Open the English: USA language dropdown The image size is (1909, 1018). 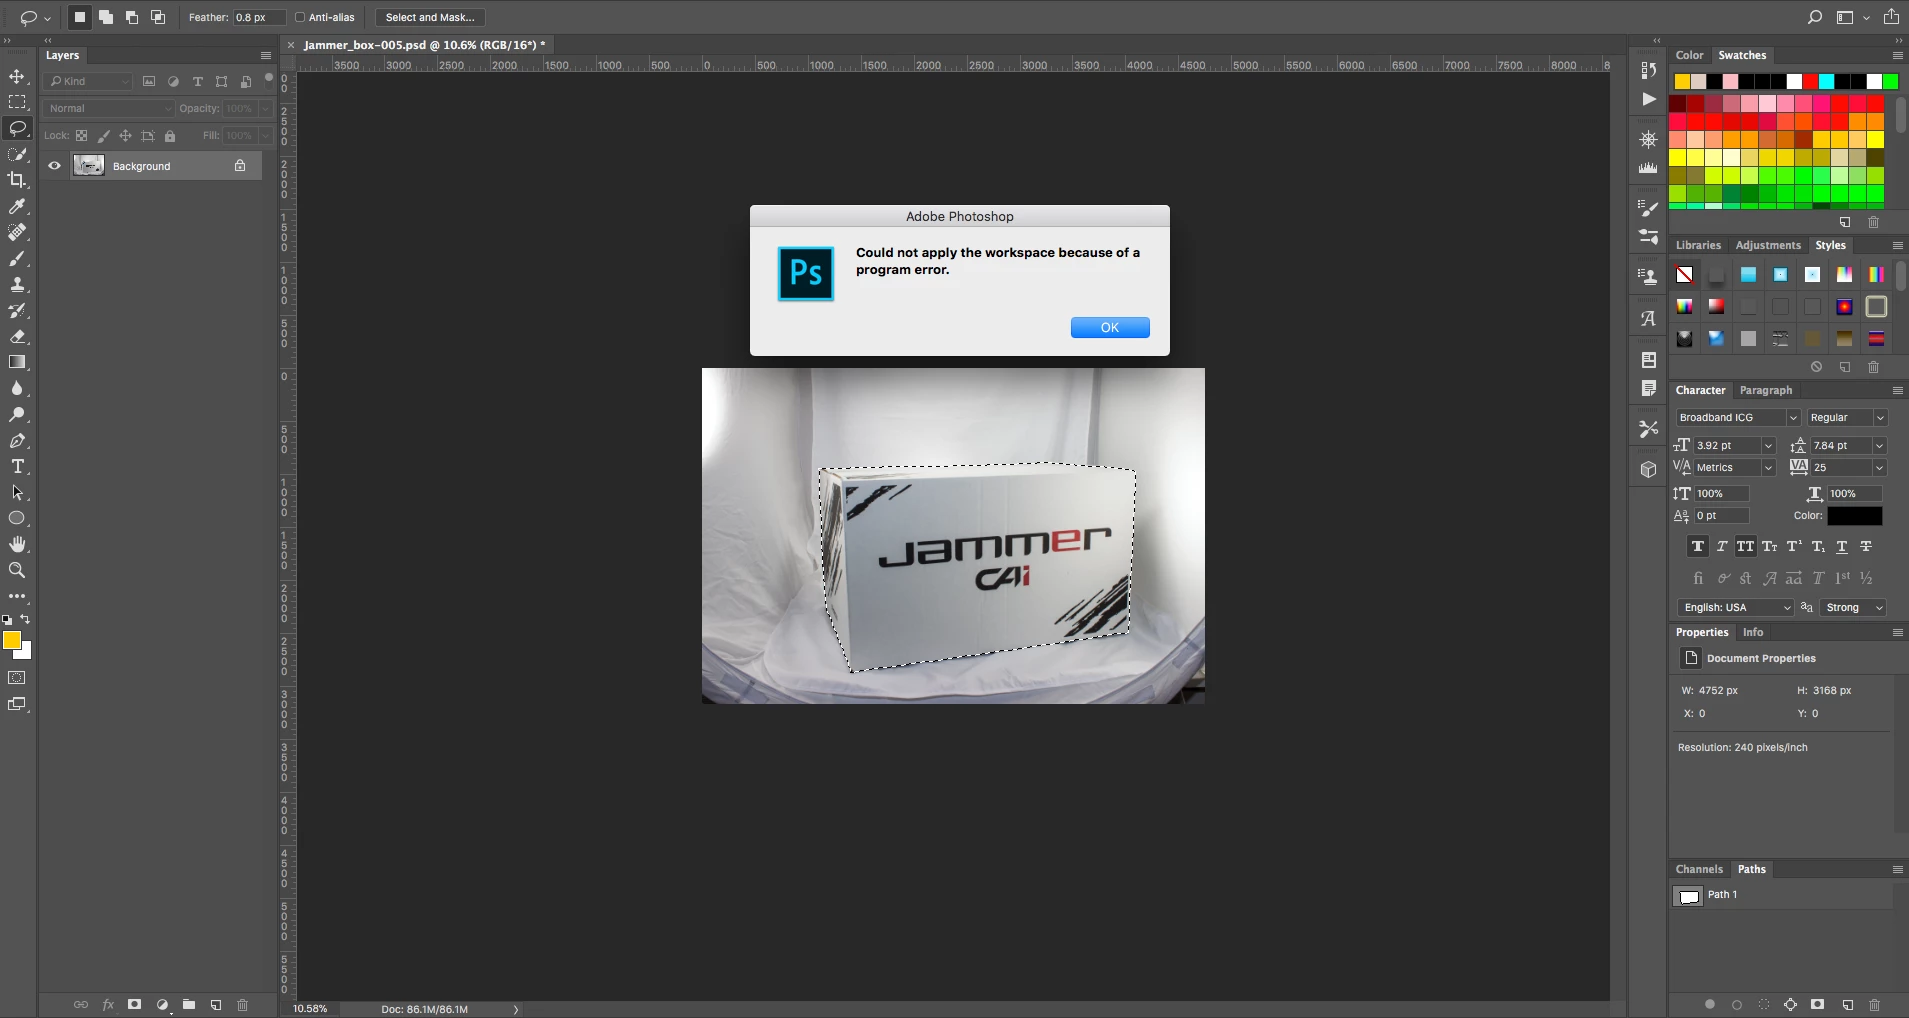(x=1736, y=607)
